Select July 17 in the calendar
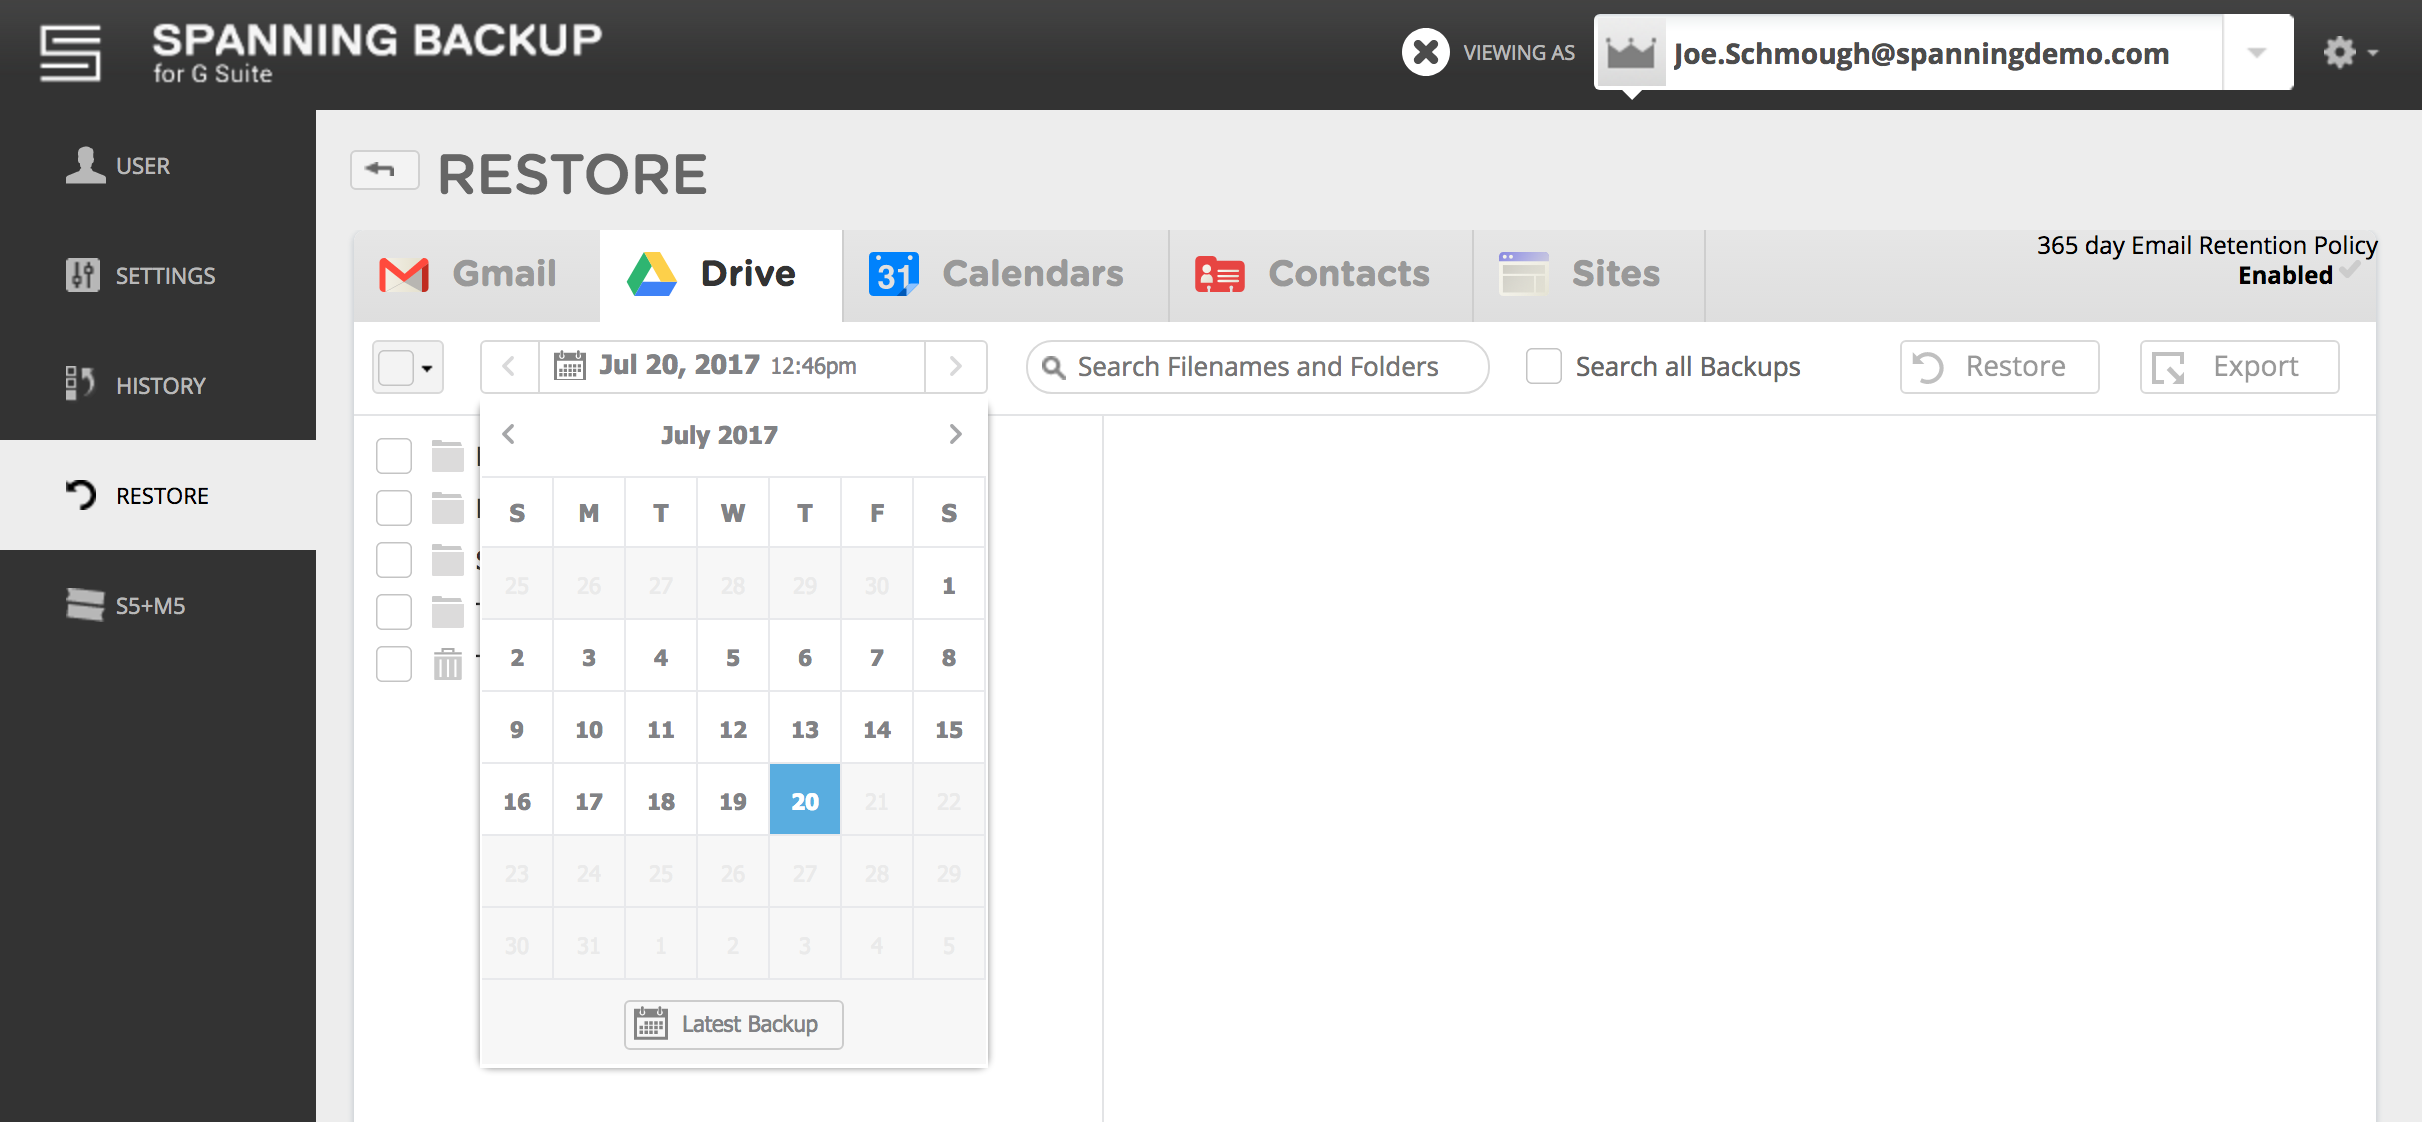The width and height of the screenshot is (2422, 1122). tap(589, 801)
